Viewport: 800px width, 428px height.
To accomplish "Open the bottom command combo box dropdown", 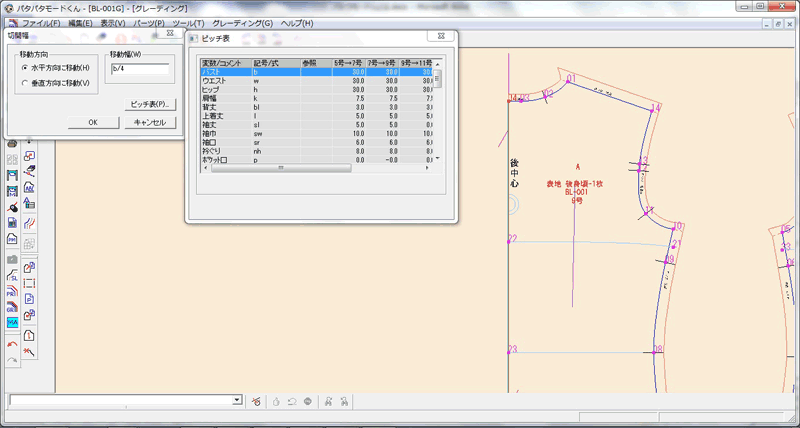I will [x=237, y=400].
